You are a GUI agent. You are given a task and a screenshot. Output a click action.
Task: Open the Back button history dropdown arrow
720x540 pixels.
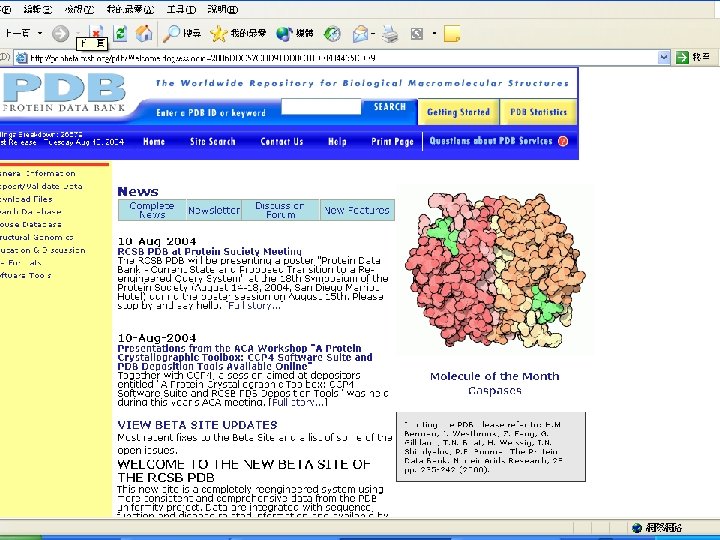pos(40,33)
